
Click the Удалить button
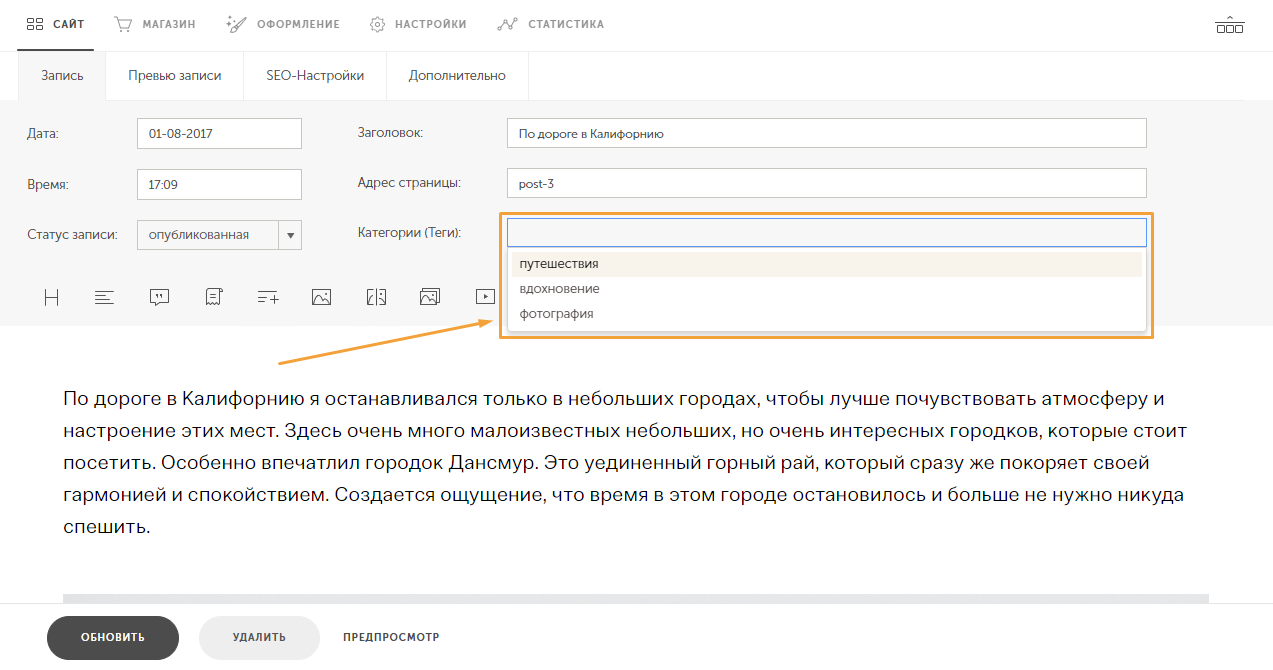click(x=259, y=637)
